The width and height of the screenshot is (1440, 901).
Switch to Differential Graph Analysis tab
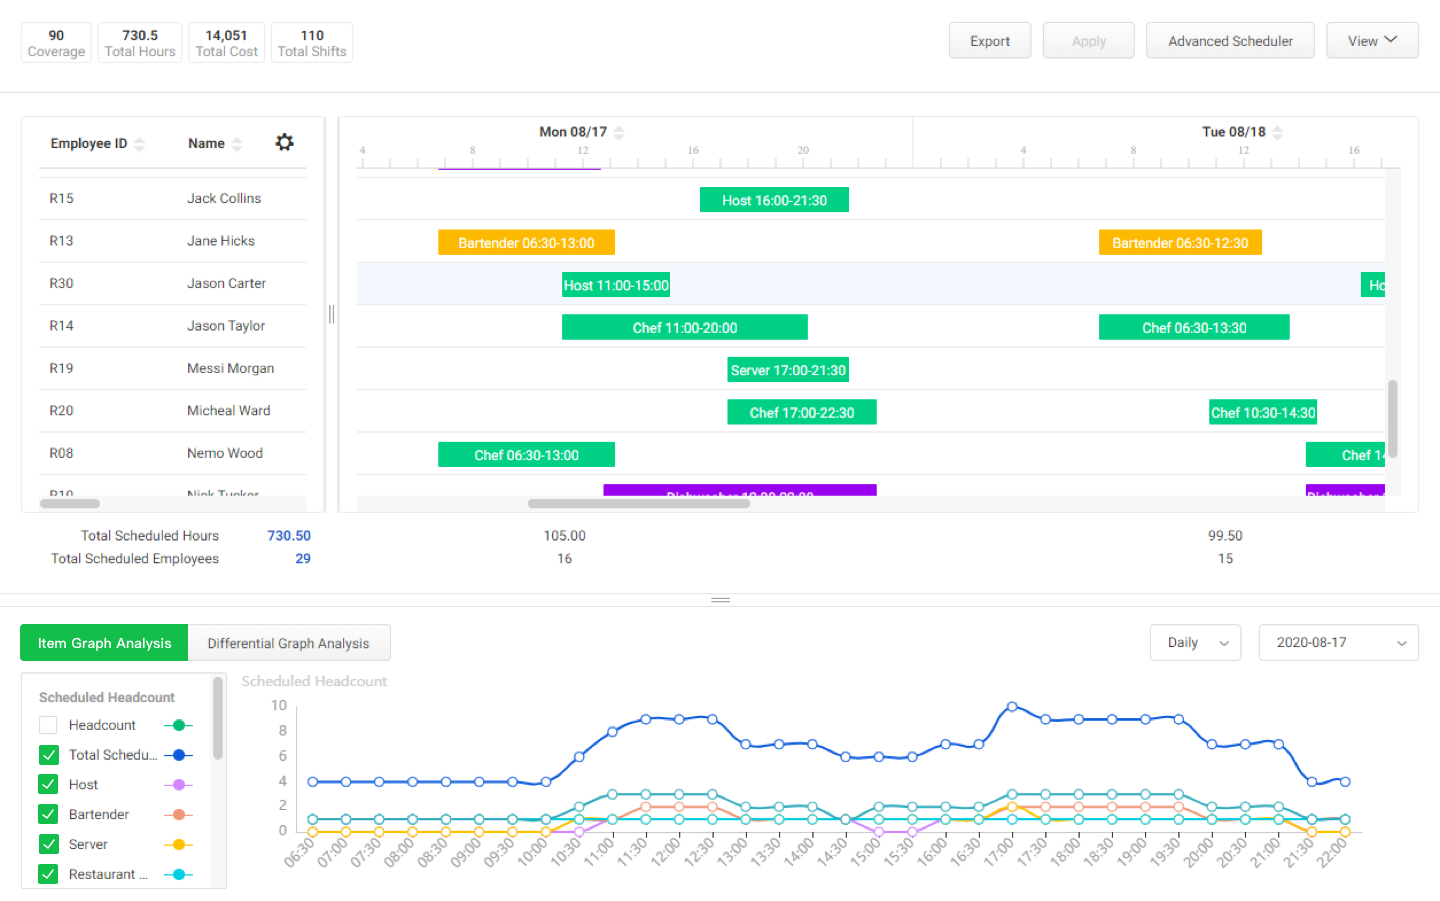pyautogui.click(x=288, y=643)
